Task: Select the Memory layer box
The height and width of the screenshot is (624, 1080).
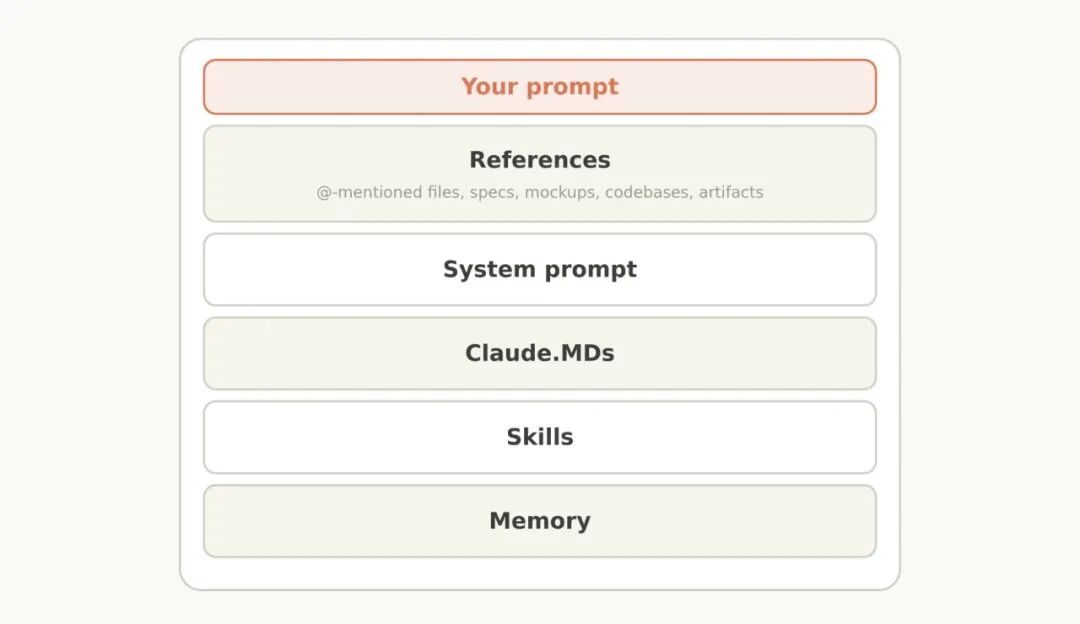Action: pyautogui.click(x=539, y=521)
